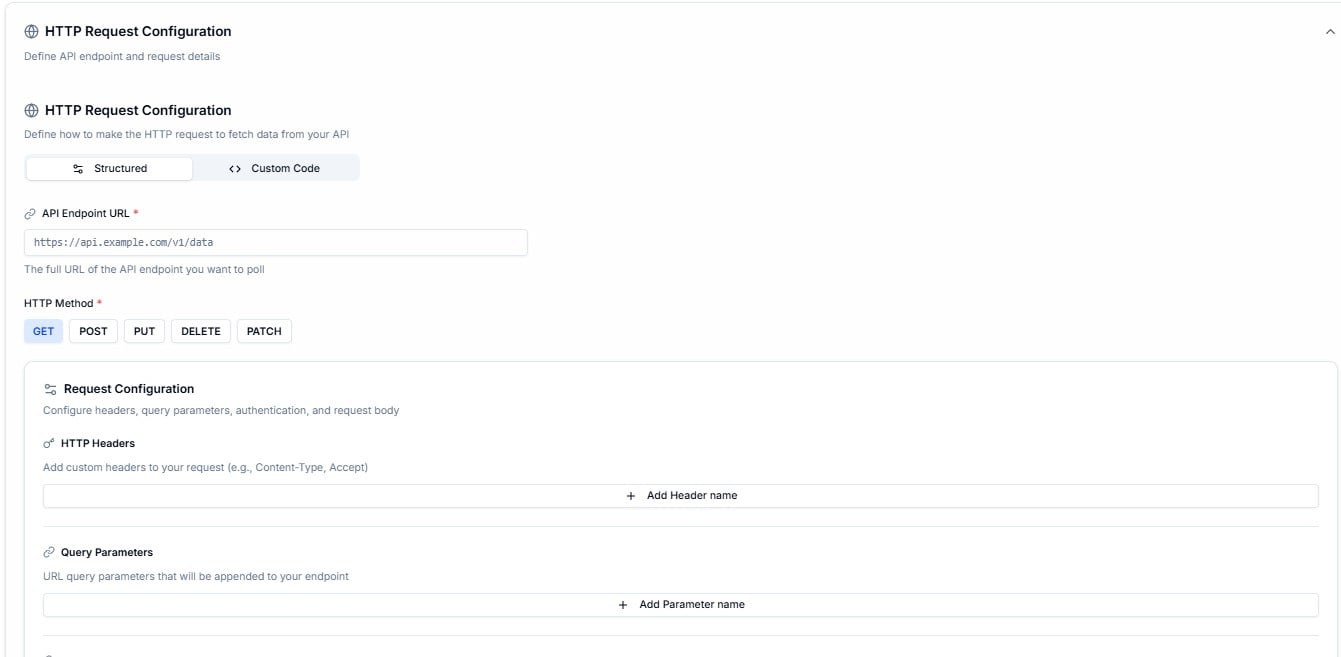The height and width of the screenshot is (657, 1341).
Task: Click globe icon beside second HTTP Request Configuration heading
Action: tap(31, 111)
